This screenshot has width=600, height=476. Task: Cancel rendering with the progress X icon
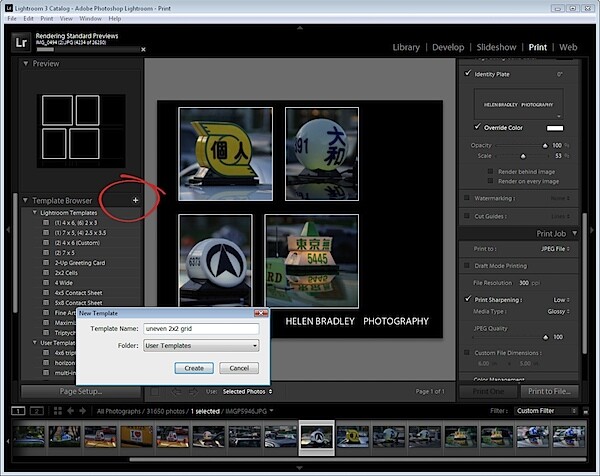(143, 49)
